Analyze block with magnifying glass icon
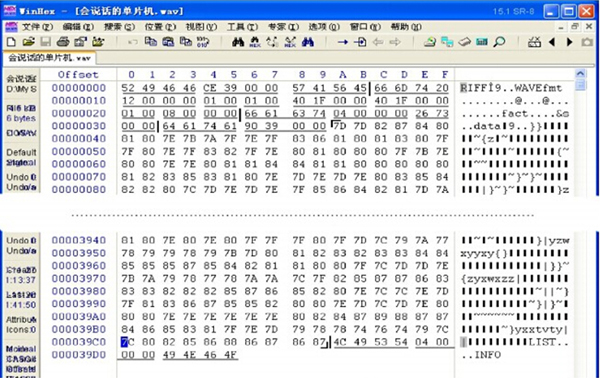This screenshot has width=600, height=378. click(x=499, y=42)
